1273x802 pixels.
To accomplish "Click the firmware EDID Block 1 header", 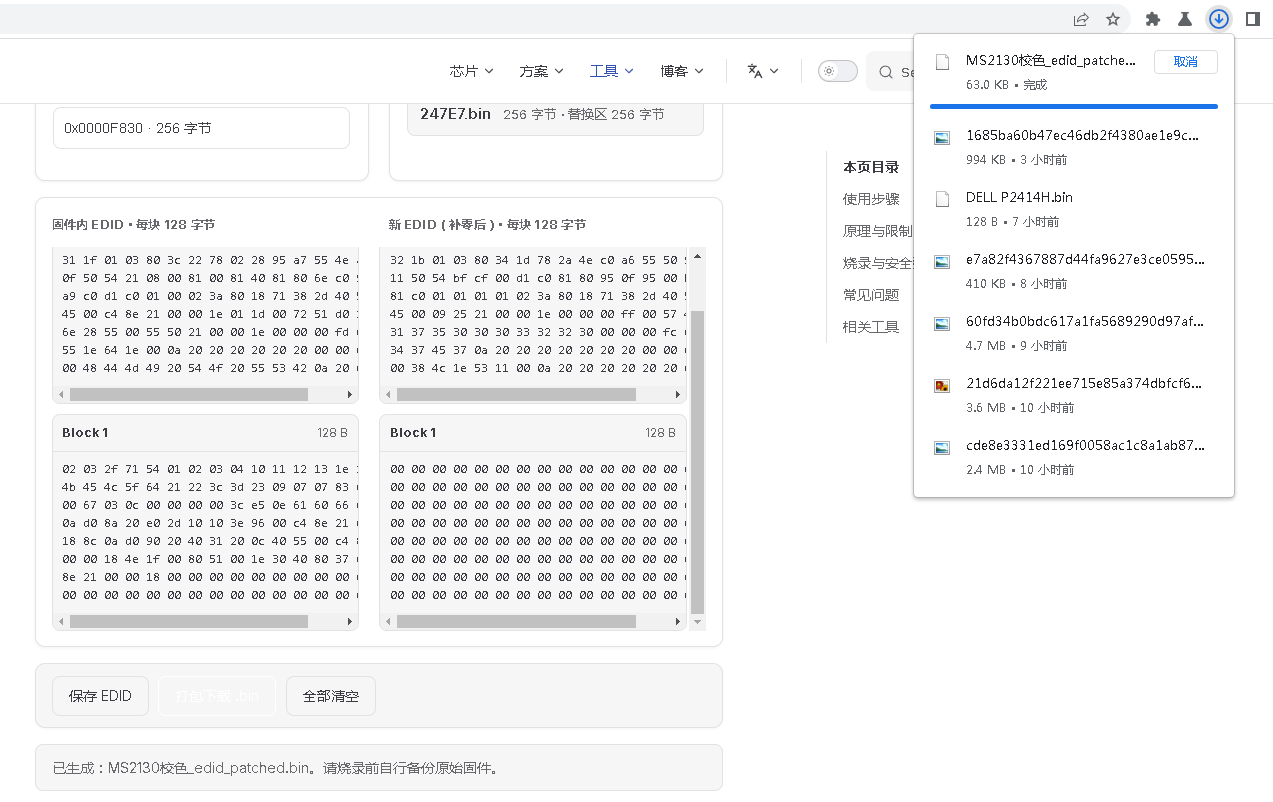I will coord(205,433).
